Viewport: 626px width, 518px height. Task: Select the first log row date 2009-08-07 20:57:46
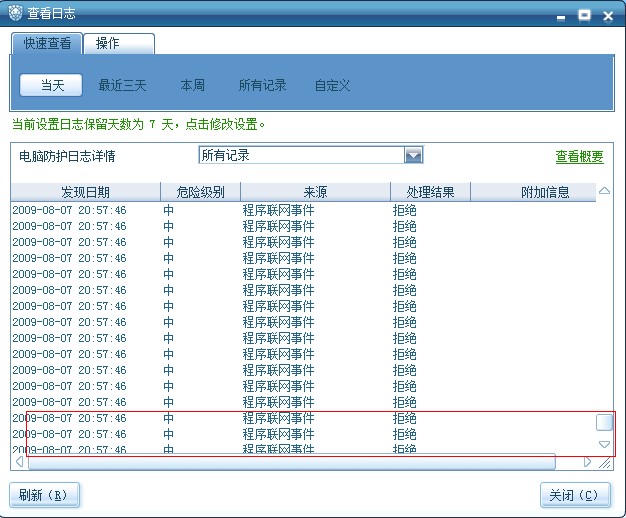[x=69, y=210]
